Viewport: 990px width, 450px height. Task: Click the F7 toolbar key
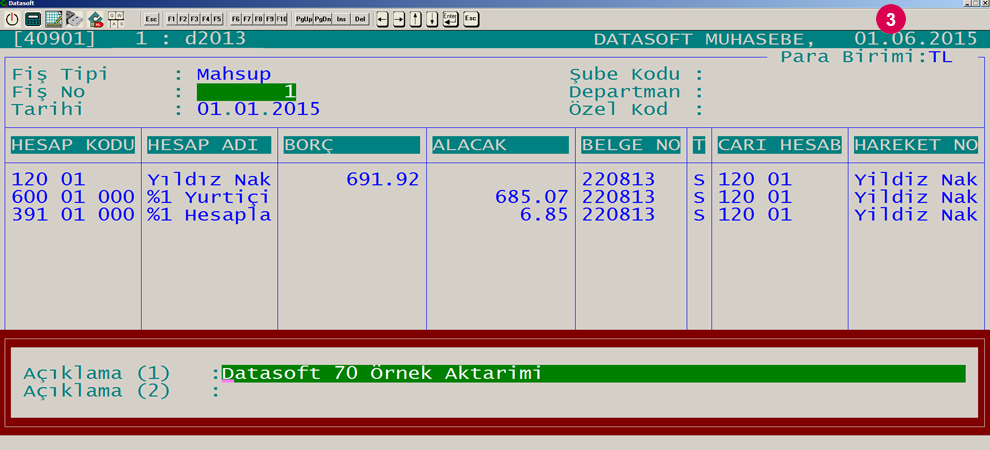click(x=247, y=19)
